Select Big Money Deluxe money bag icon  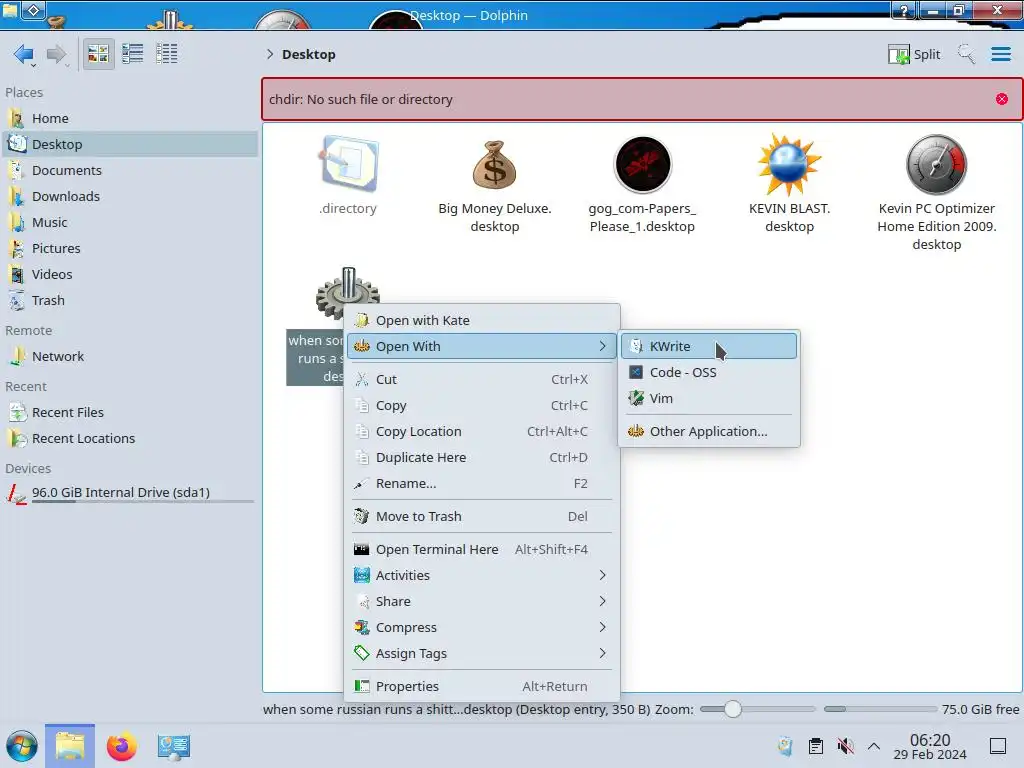click(x=494, y=164)
